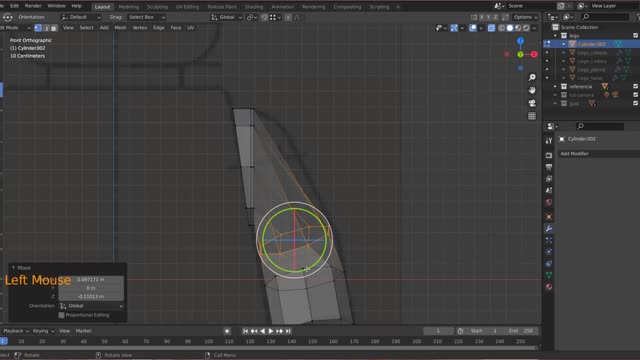Click outliner search field
The image size is (640, 360).
(x=605, y=17)
